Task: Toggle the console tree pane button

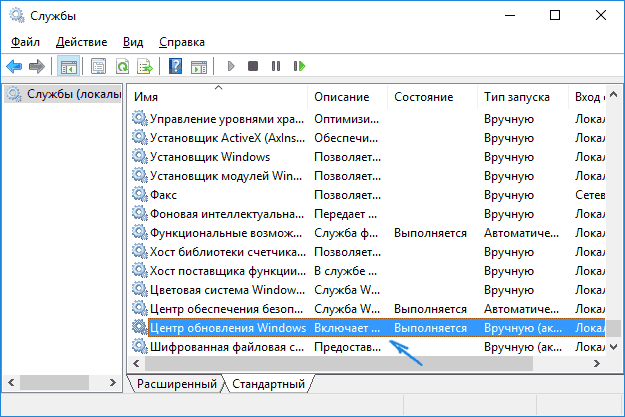Action: 68,67
